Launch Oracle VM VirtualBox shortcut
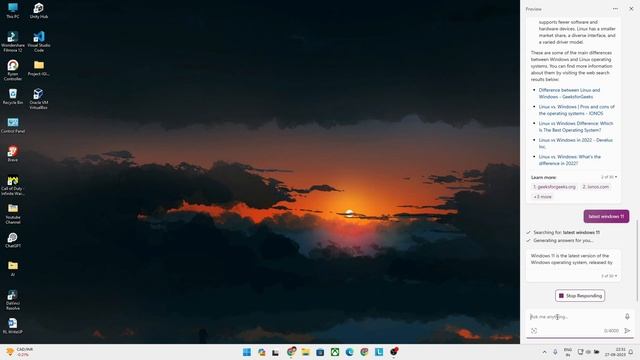640x360 pixels. pos(39,99)
